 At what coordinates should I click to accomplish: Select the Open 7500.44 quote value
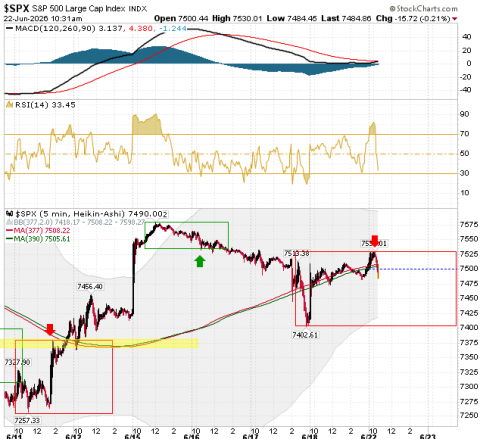(x=181, y=19)
